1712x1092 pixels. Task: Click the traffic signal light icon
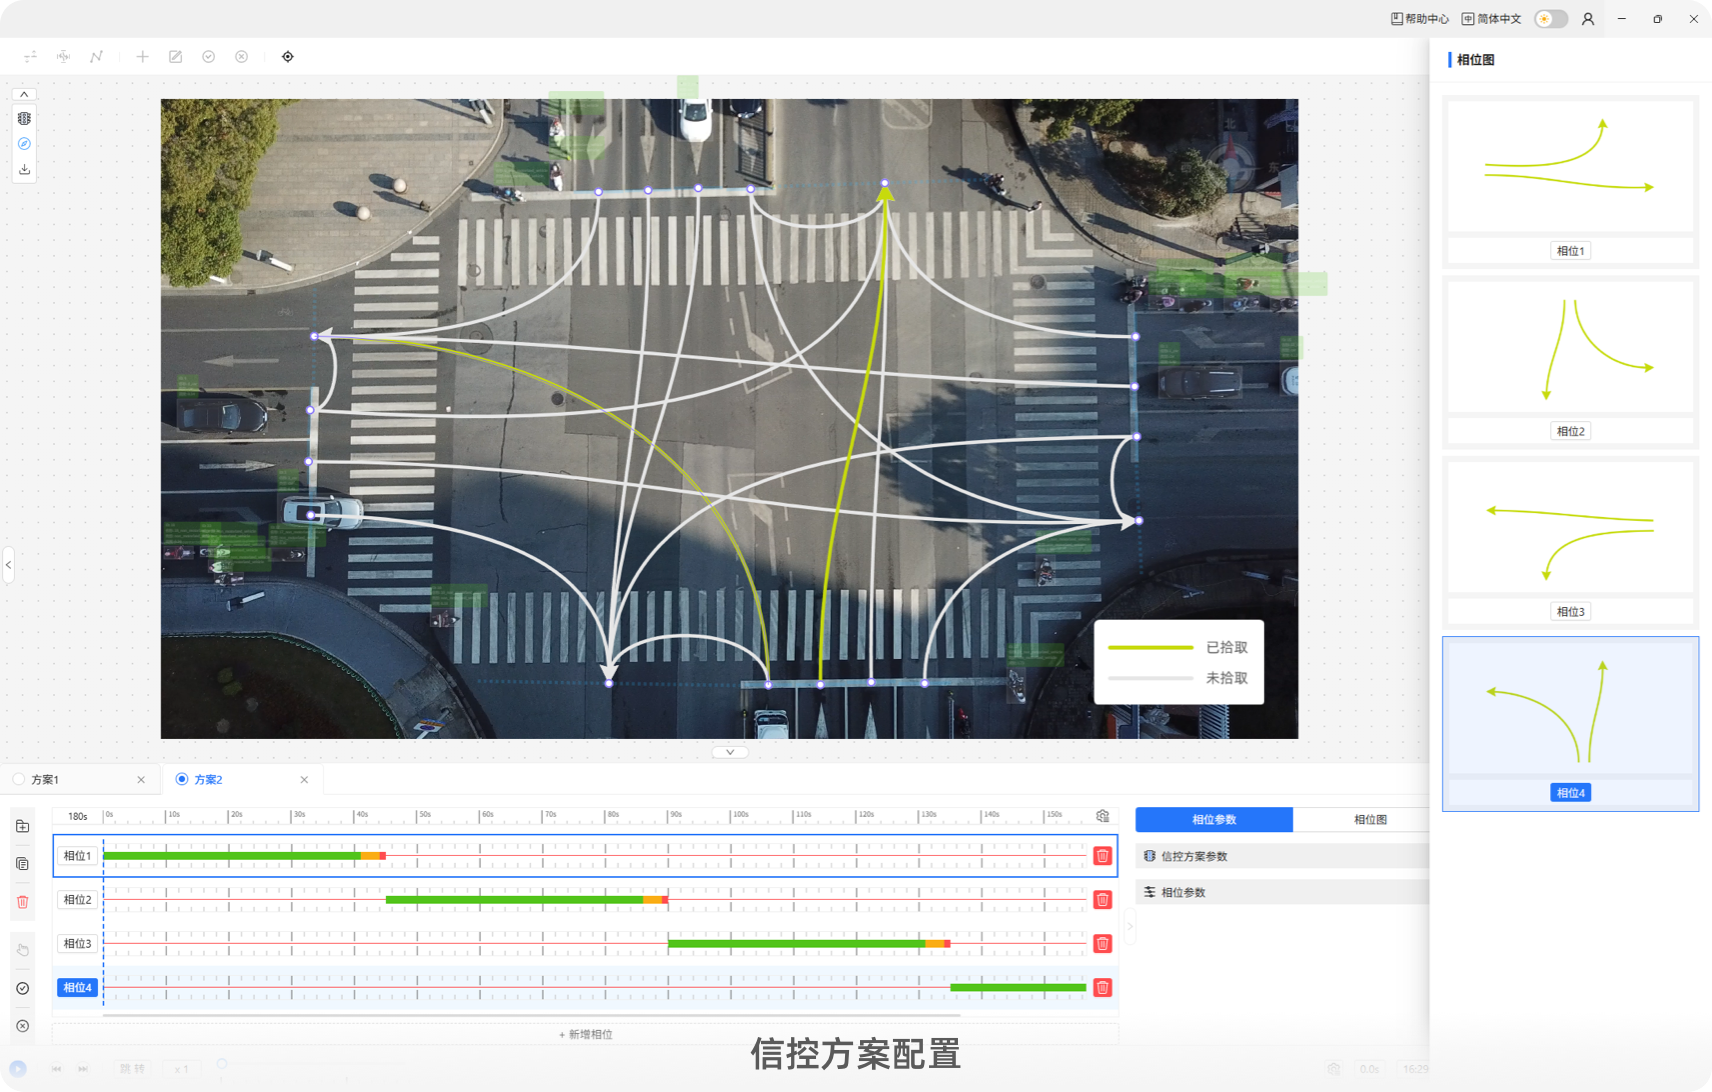24,118
